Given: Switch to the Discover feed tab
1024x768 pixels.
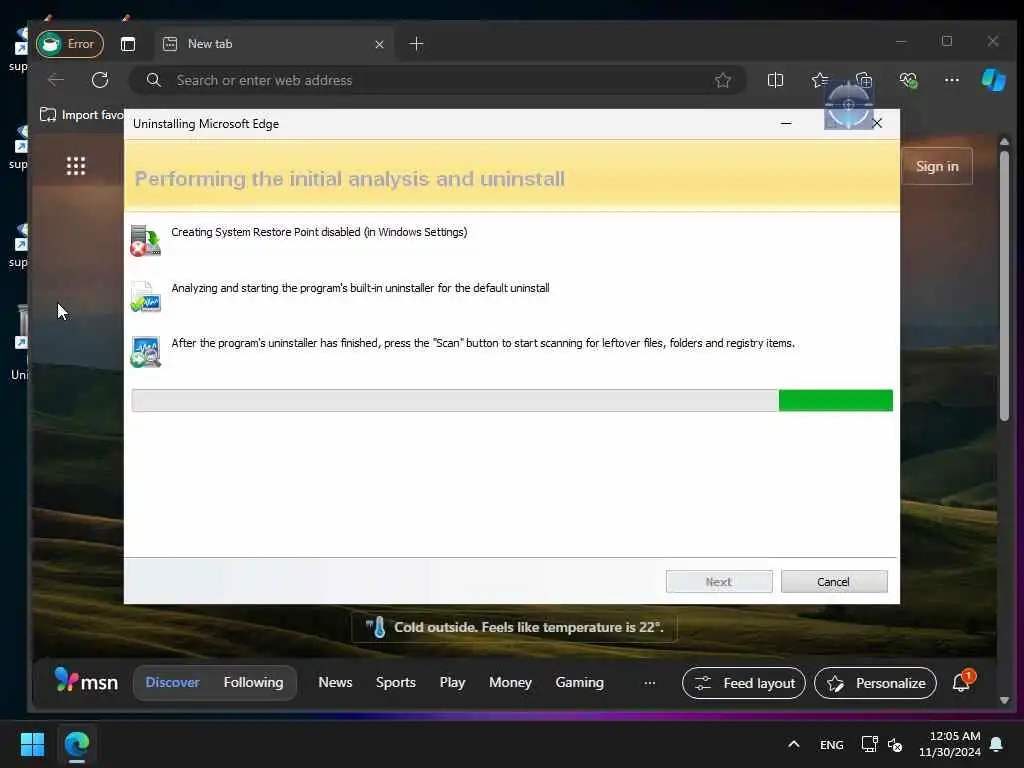Looking at the screenshot, I should tap(172, 682).
